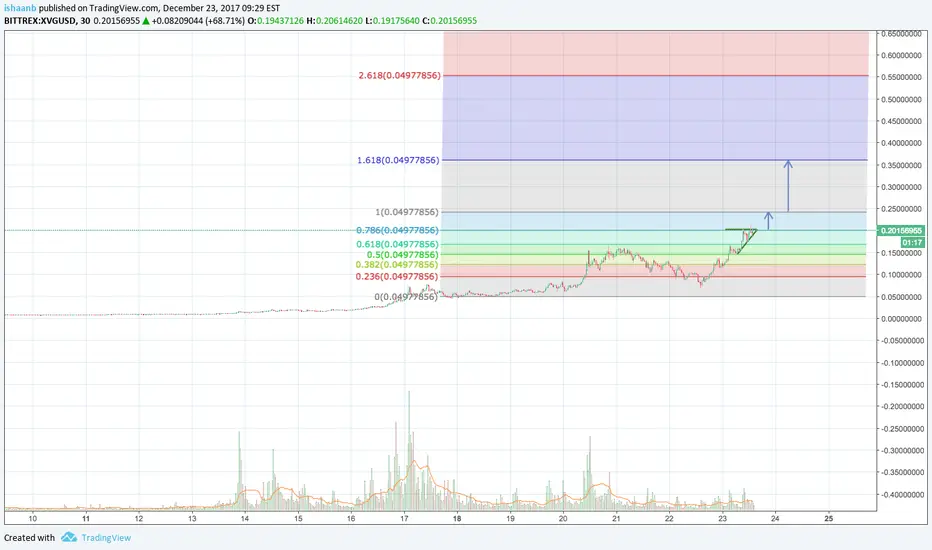Click the 0.5(0.04977856) Fibonacci label
932x550 pixels.
pyautogui.click(x=402, y=254)
